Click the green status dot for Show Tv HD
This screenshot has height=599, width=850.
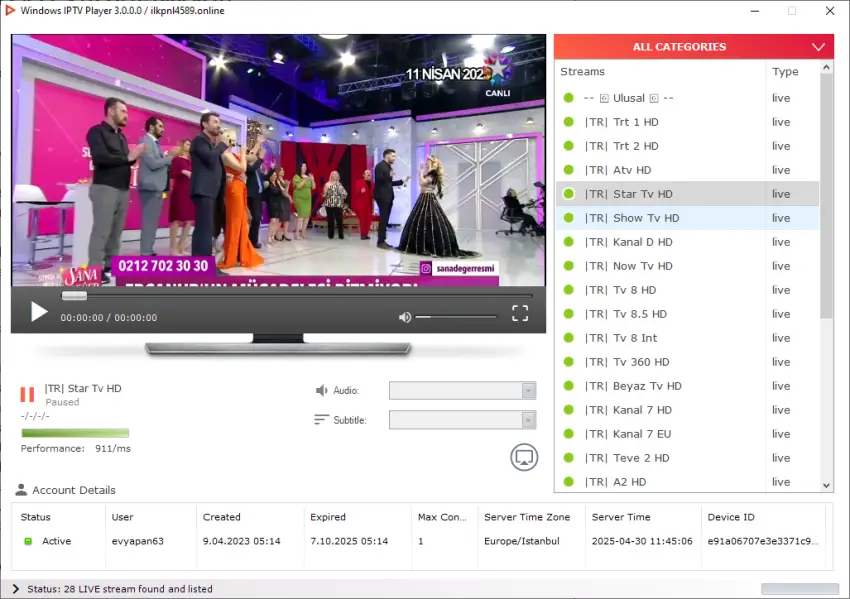point(569,218)
